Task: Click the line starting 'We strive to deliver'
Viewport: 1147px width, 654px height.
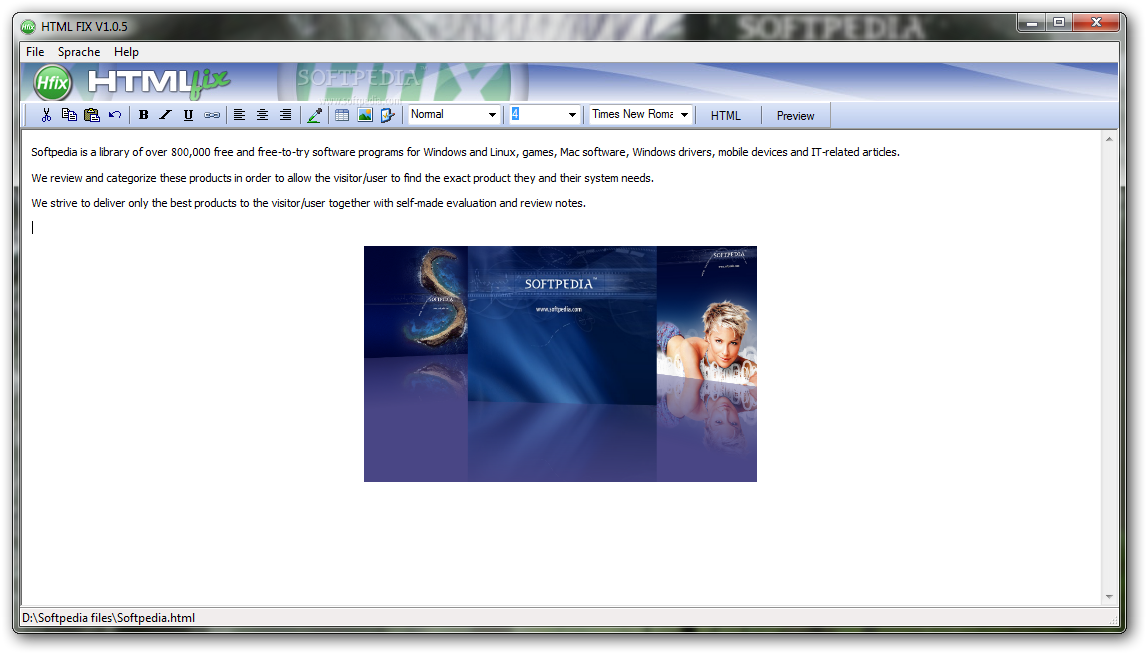Action: tap(308, 203)
